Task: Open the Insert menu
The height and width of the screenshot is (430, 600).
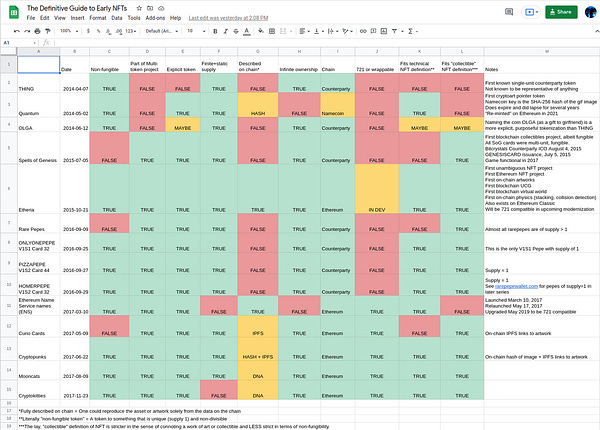Action: (x=77, y=18)
